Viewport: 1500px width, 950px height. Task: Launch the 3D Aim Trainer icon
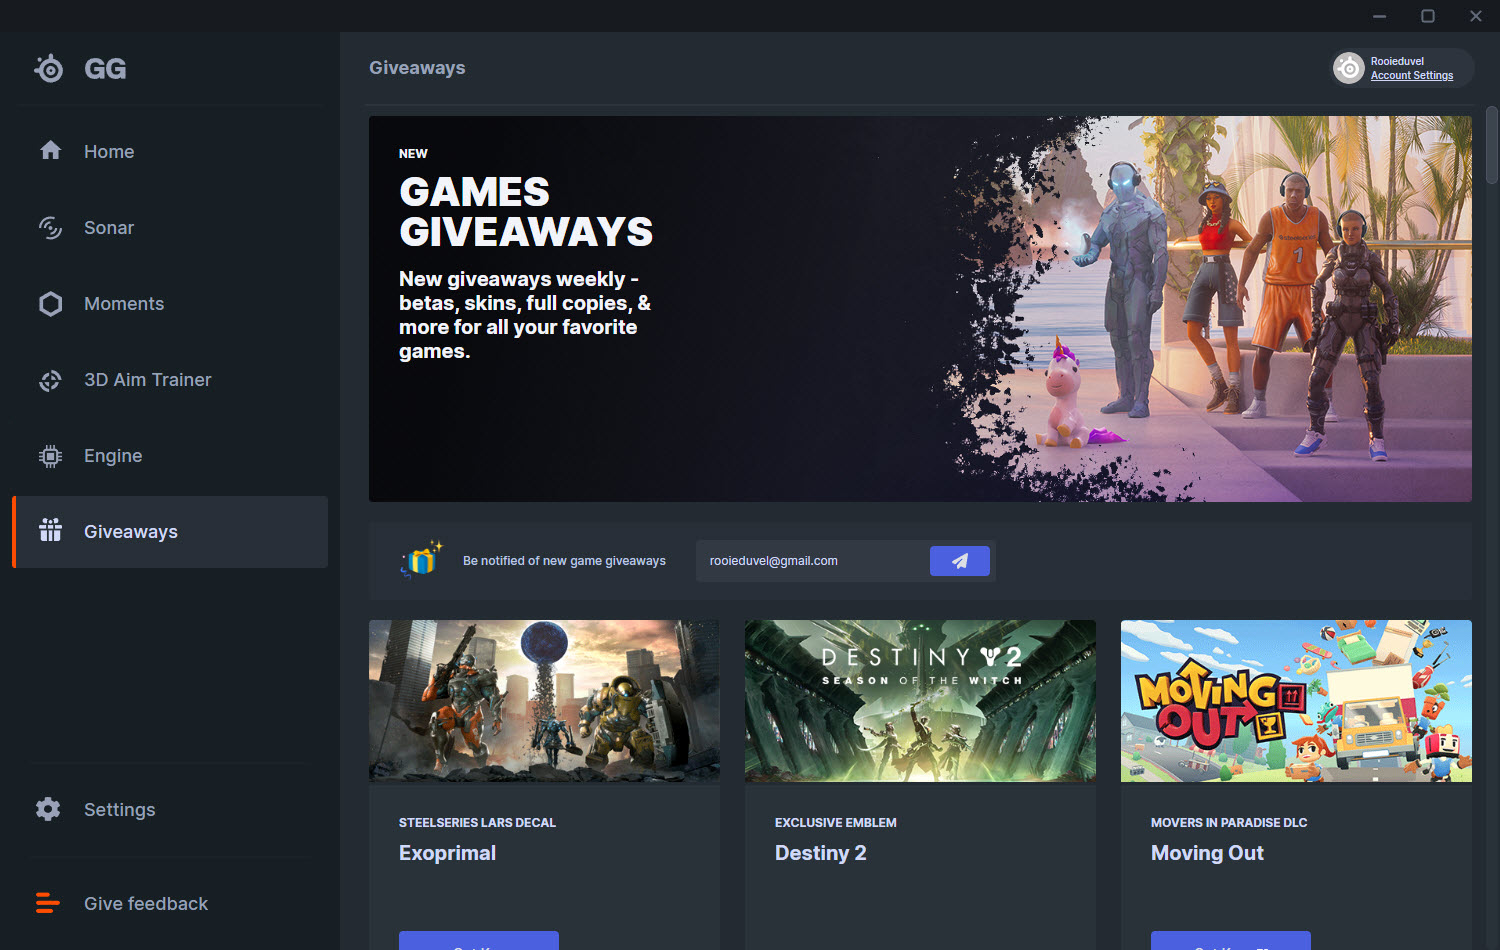point(50,380)
